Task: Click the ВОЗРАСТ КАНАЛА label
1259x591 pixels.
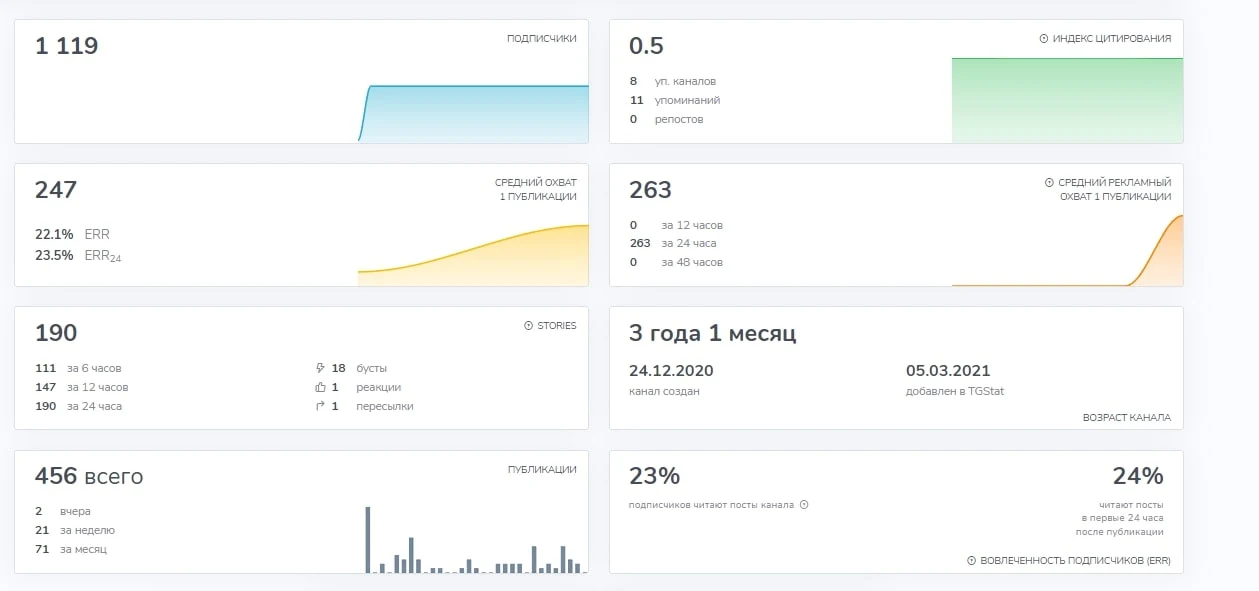Action: (1127, 418)
